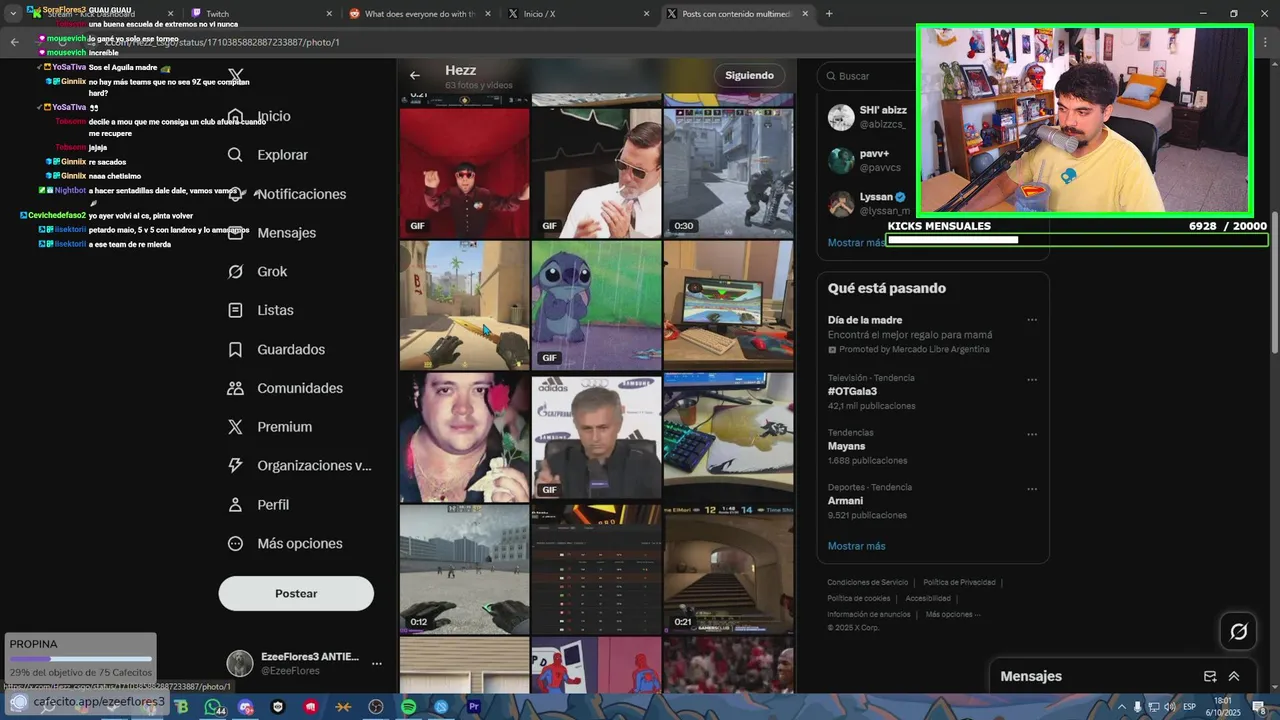This screenshot has height=720, width=1280.
Task: Close the Inicio / X tab
Action: click(646, 14)
